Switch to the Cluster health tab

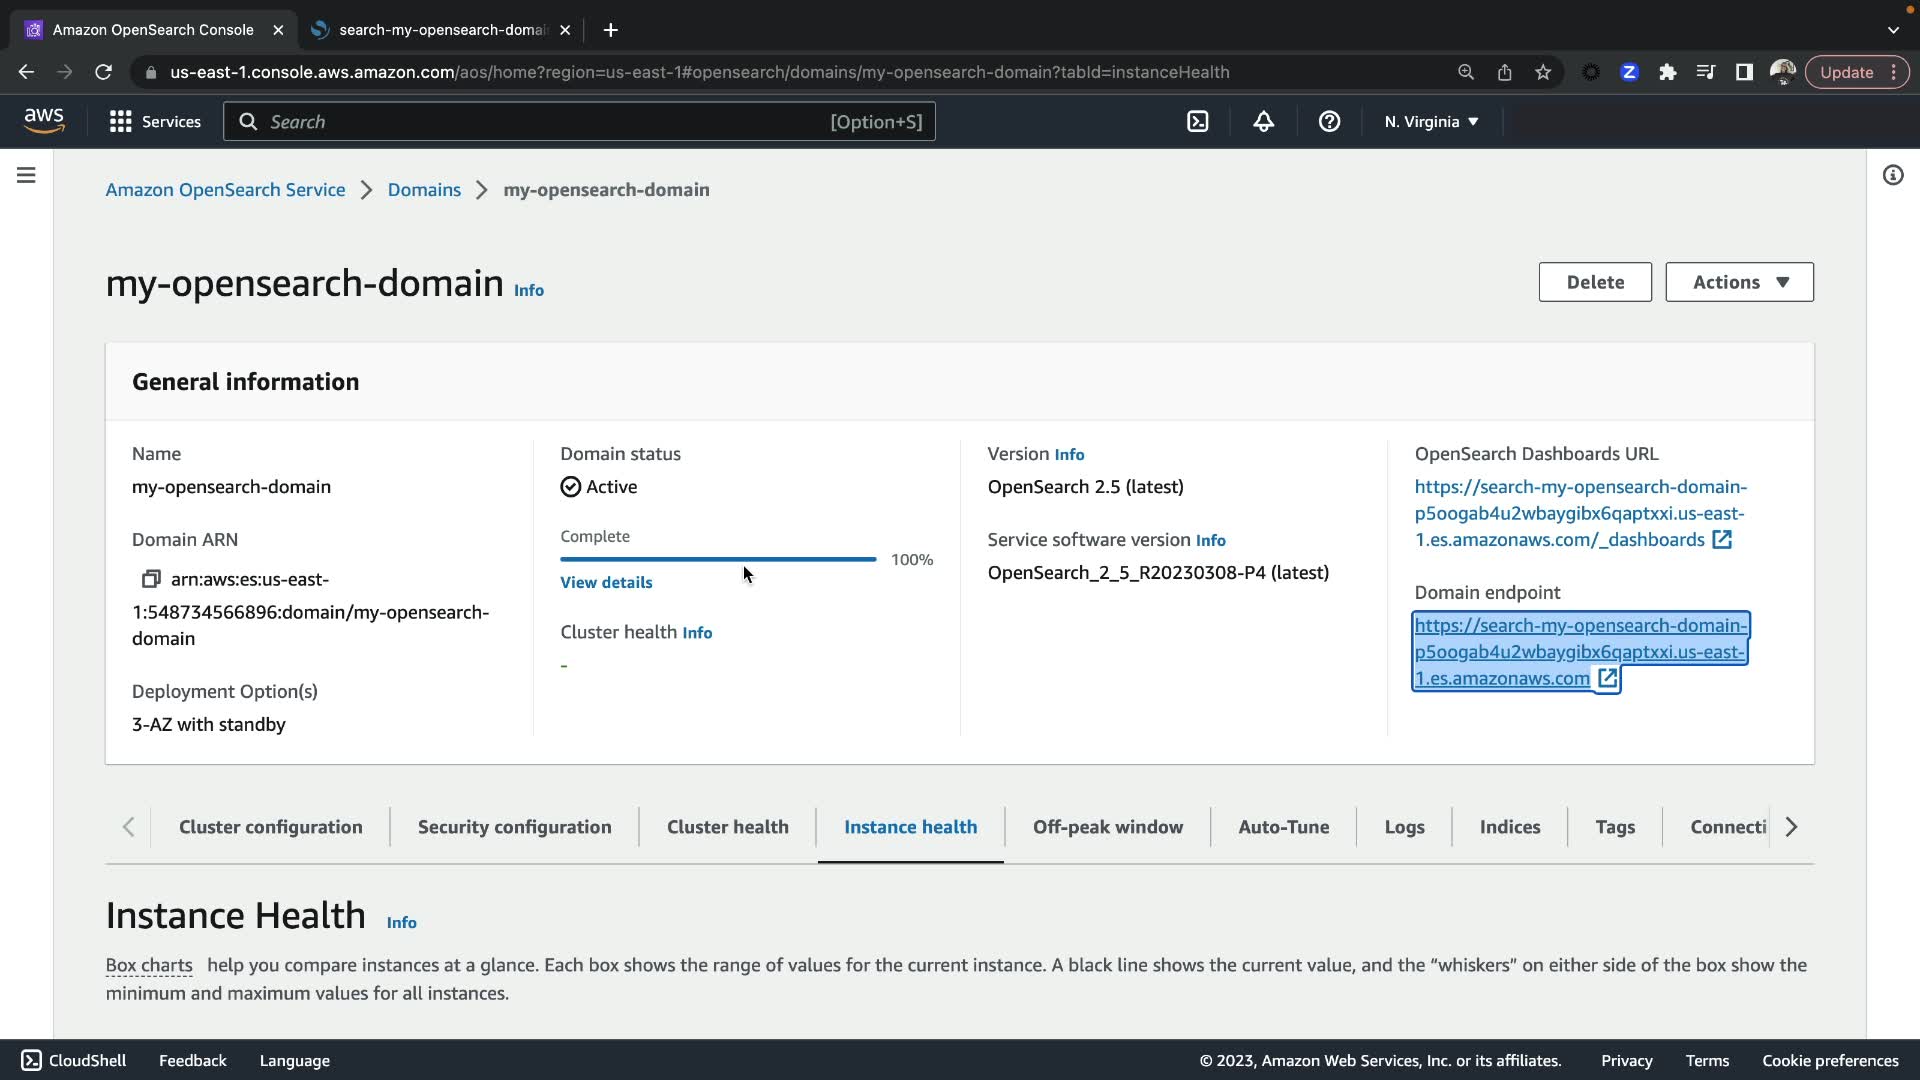[727, 827]
